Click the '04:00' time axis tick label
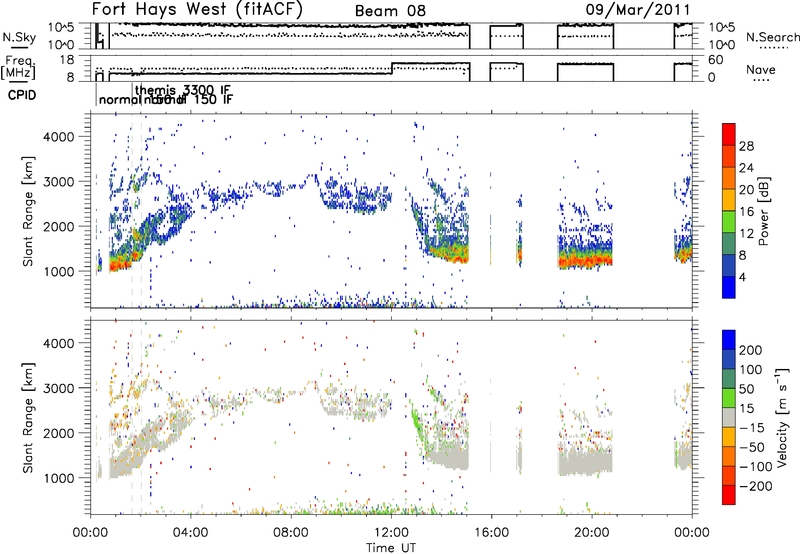This screenshot has width=800, height=554. tap(190, 533)
